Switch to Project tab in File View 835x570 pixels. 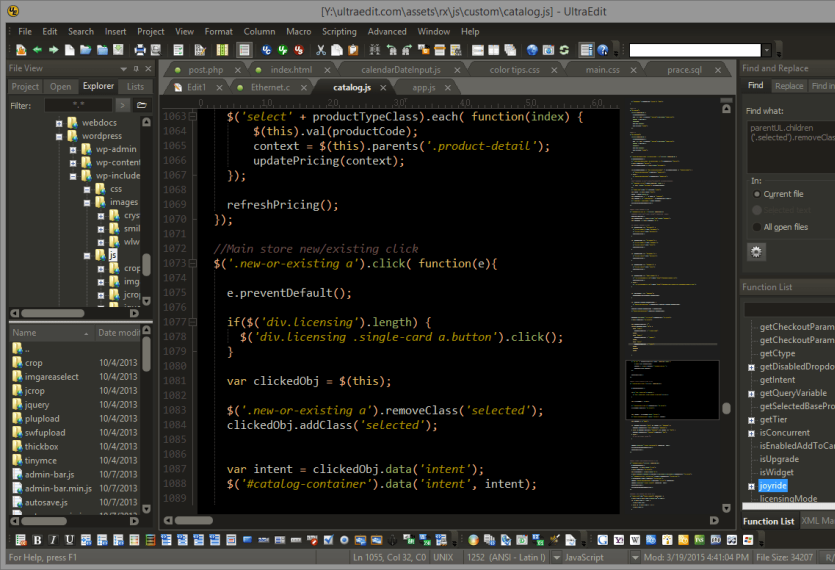point(25,86)
